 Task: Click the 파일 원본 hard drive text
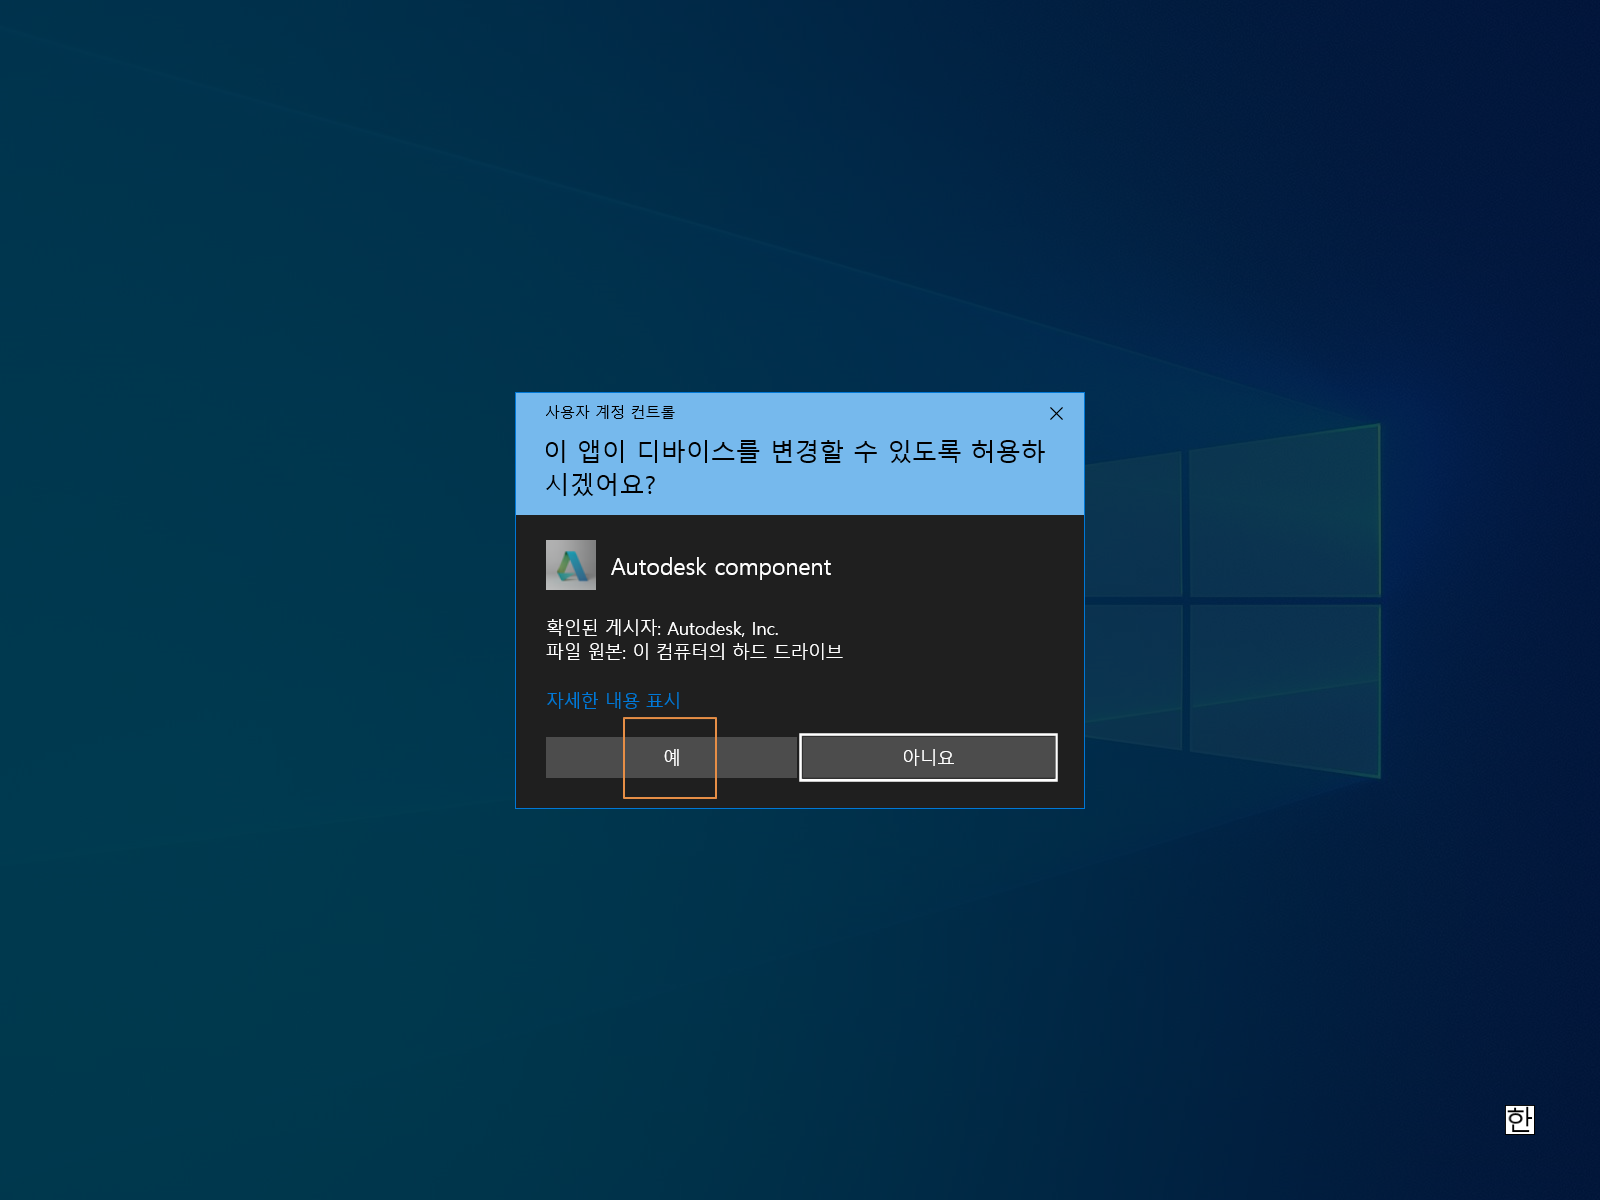pyautogui.click(x=694, y=652)
